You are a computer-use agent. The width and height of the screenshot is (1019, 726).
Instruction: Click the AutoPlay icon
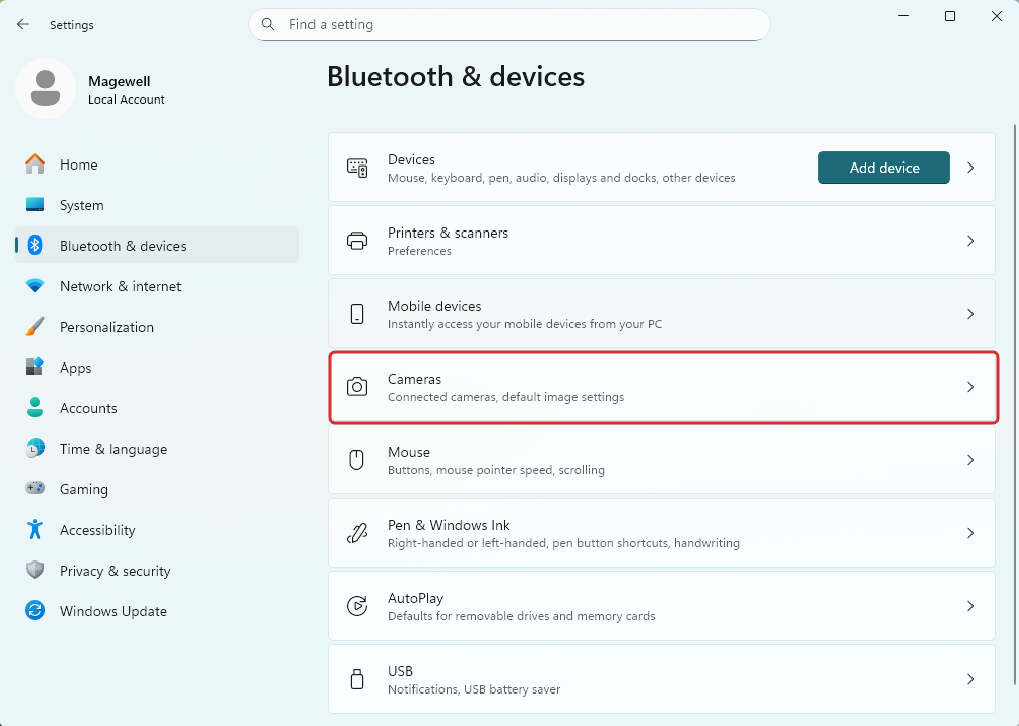357,606
